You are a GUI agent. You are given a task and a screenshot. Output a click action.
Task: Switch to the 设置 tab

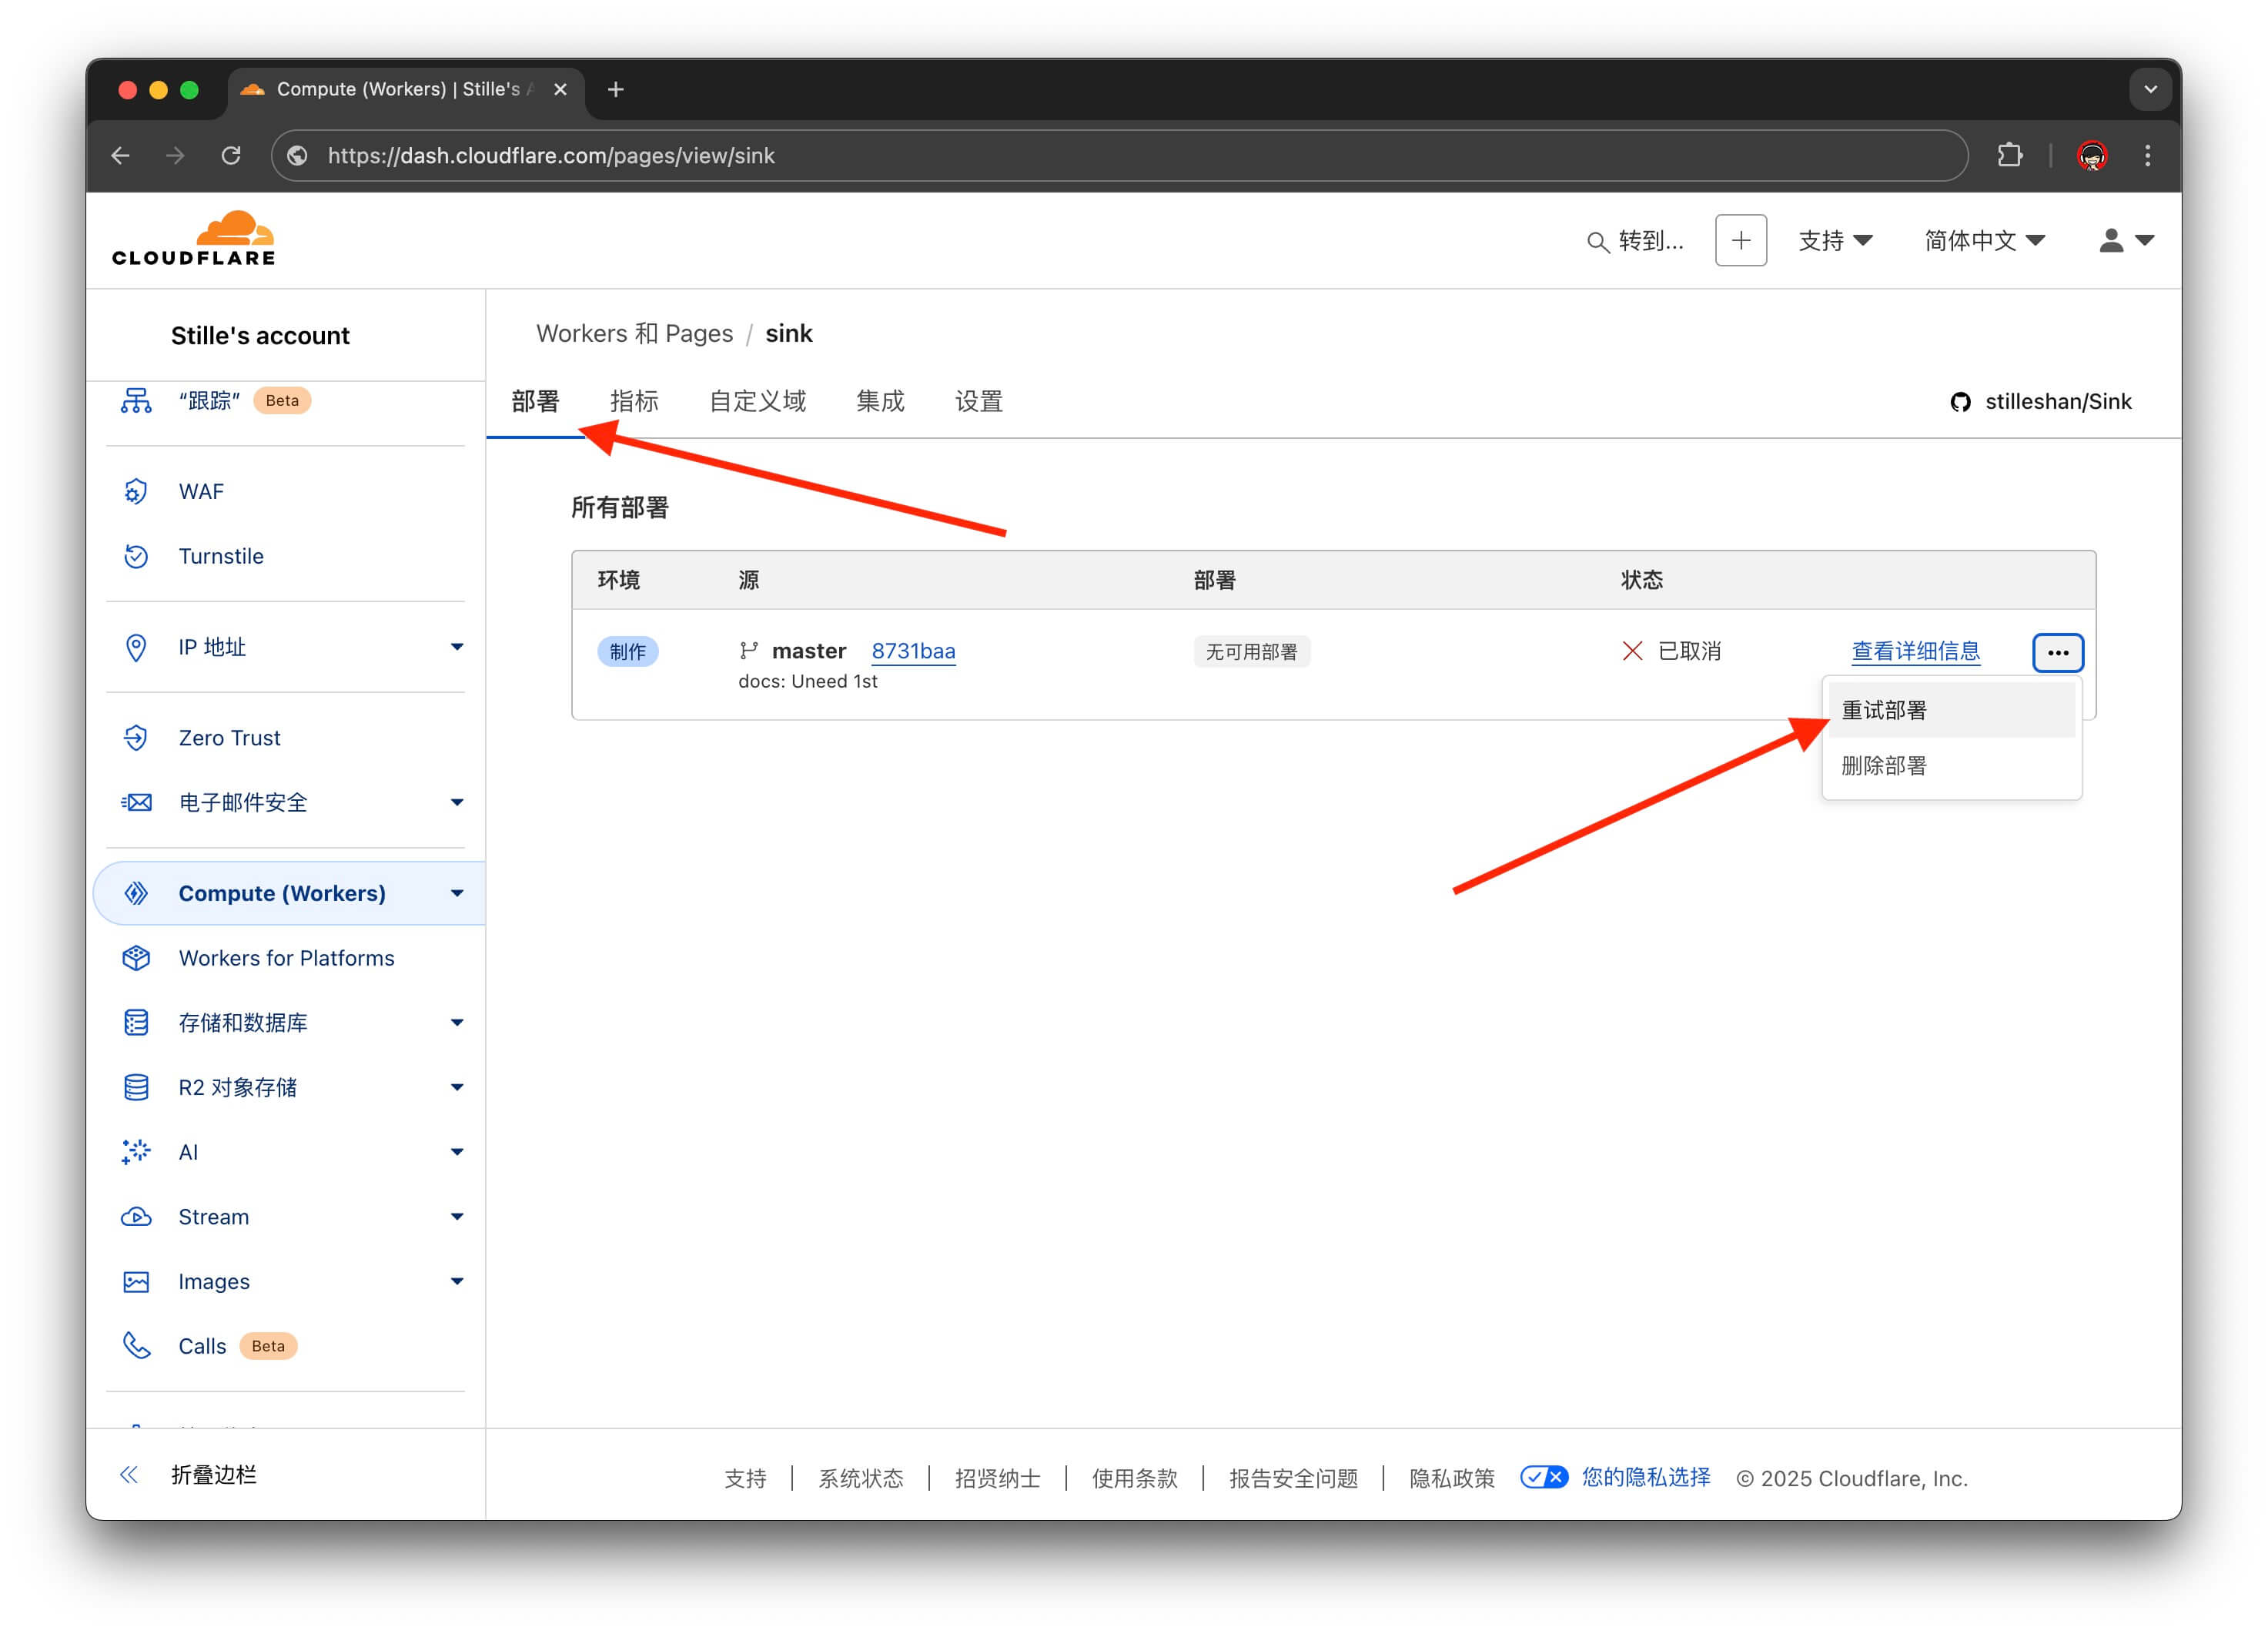coord(979,402)
